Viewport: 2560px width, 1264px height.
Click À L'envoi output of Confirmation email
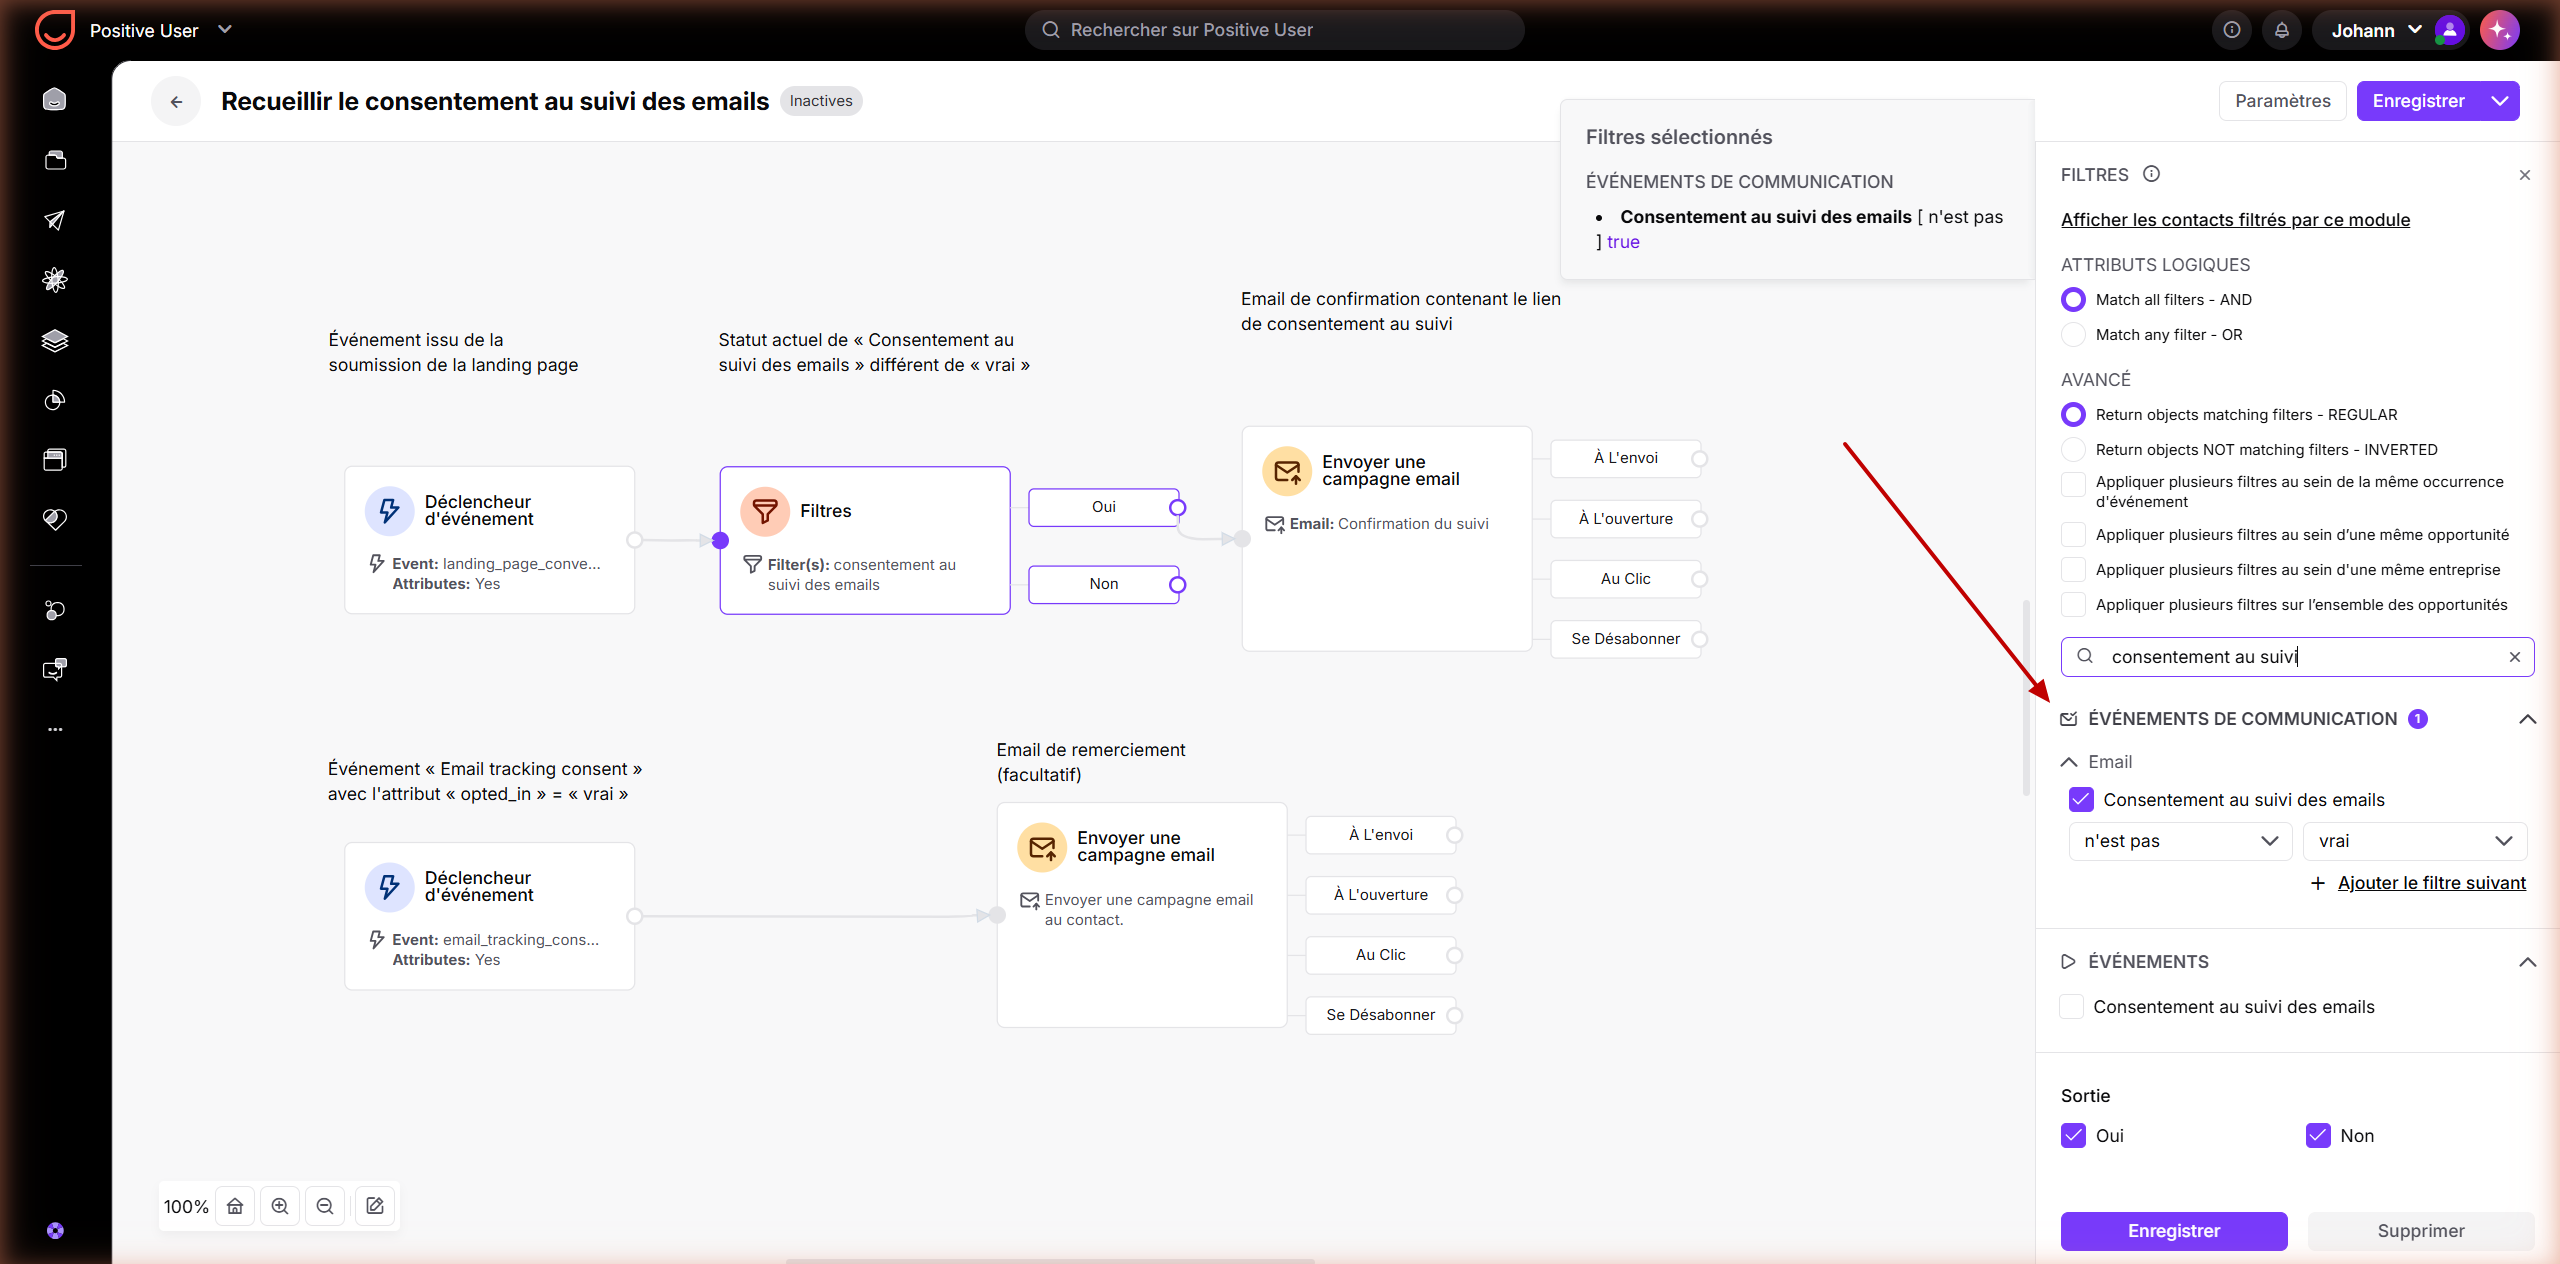(1625, 458)
